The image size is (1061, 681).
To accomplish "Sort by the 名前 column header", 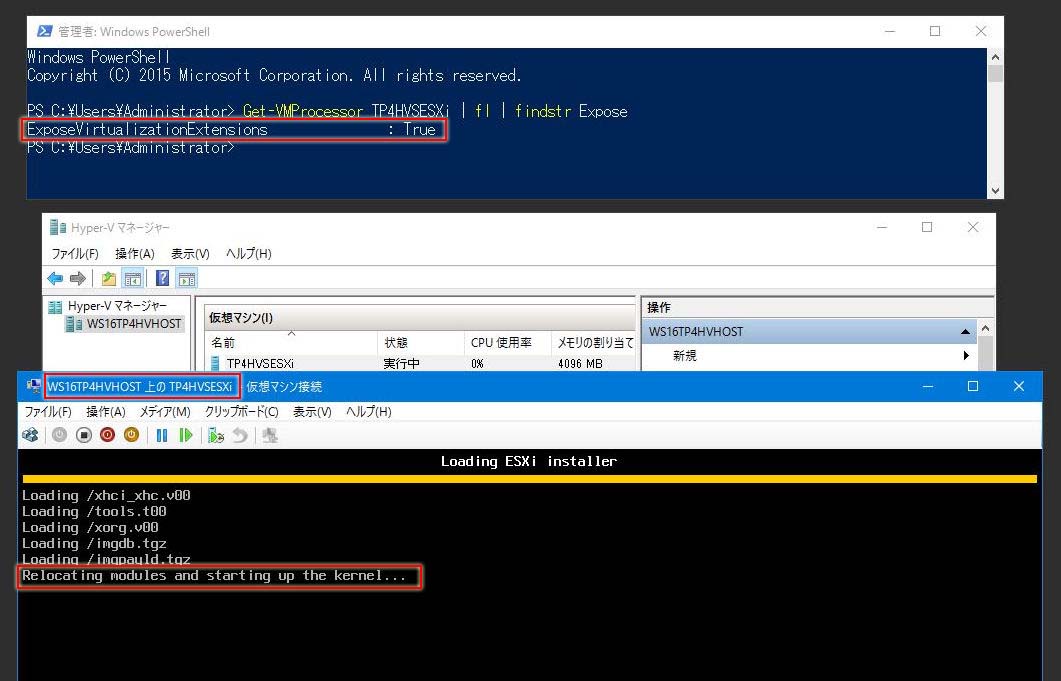I will click(x=291, y=343).
